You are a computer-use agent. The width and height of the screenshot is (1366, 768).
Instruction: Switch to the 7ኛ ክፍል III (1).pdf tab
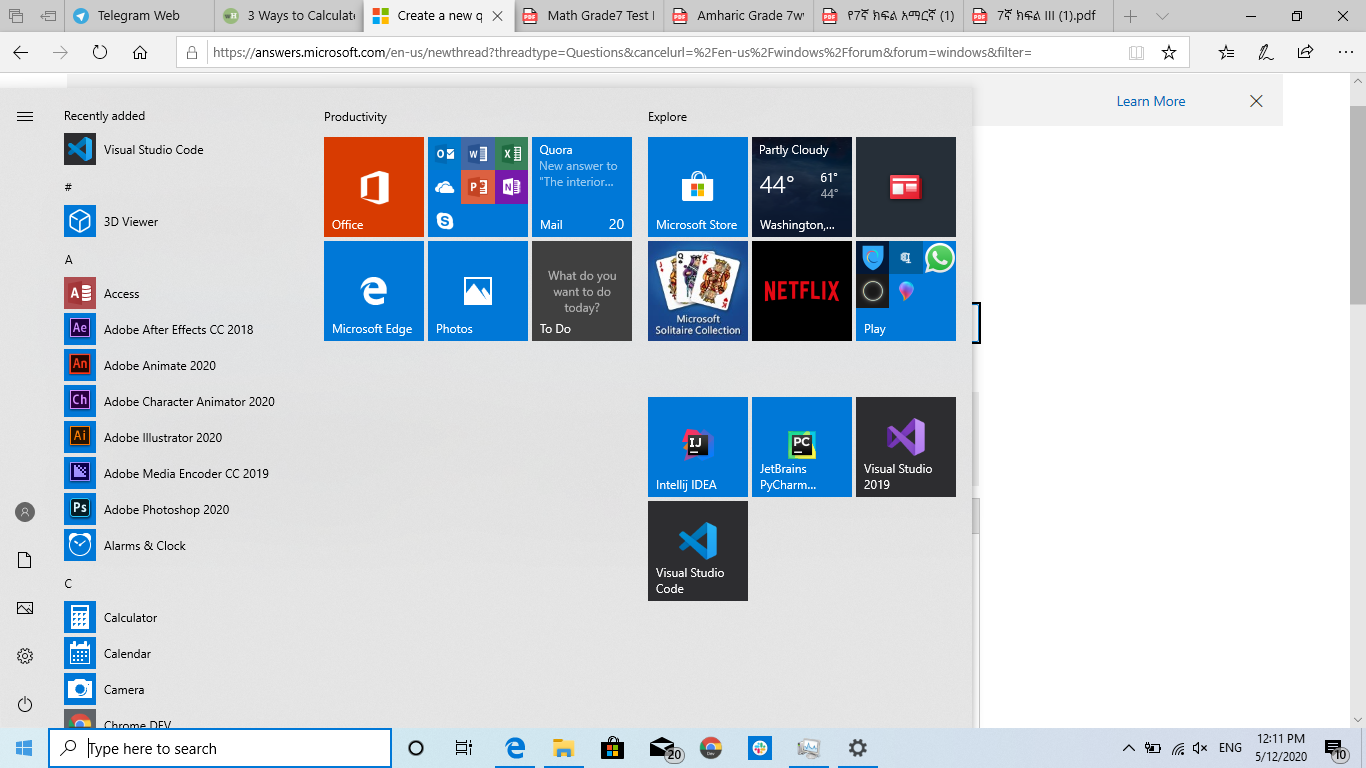(1039, 16)
